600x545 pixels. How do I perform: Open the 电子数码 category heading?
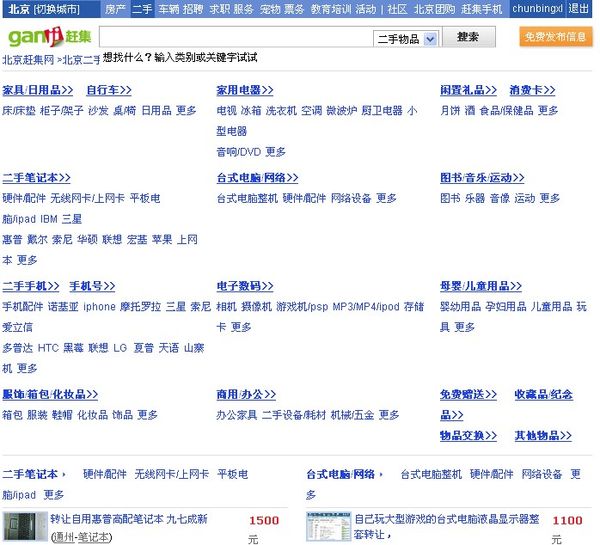pos(249,286)
